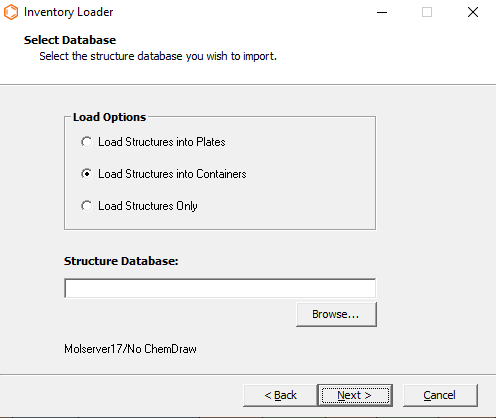The image size is (496, 418).
Task: Select Load Structures into Plates radio button
Action: coord(87,142)
